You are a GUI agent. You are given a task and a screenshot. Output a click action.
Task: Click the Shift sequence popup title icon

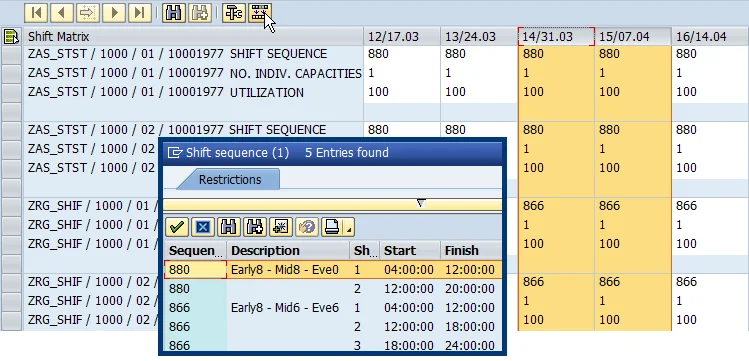(x=175, y=153)
